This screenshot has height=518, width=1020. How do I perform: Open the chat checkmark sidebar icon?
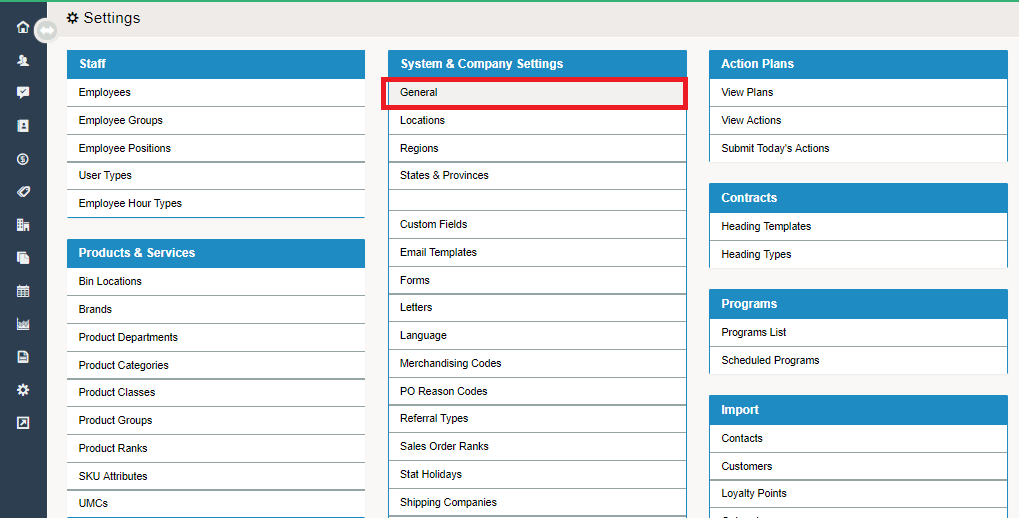pyautogui.click(x=23, y=93)
